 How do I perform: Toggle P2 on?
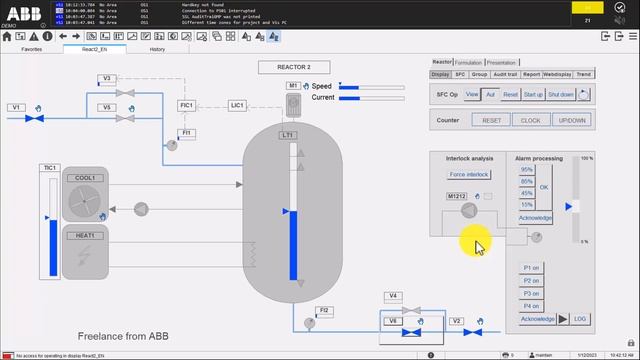[531, 281]
